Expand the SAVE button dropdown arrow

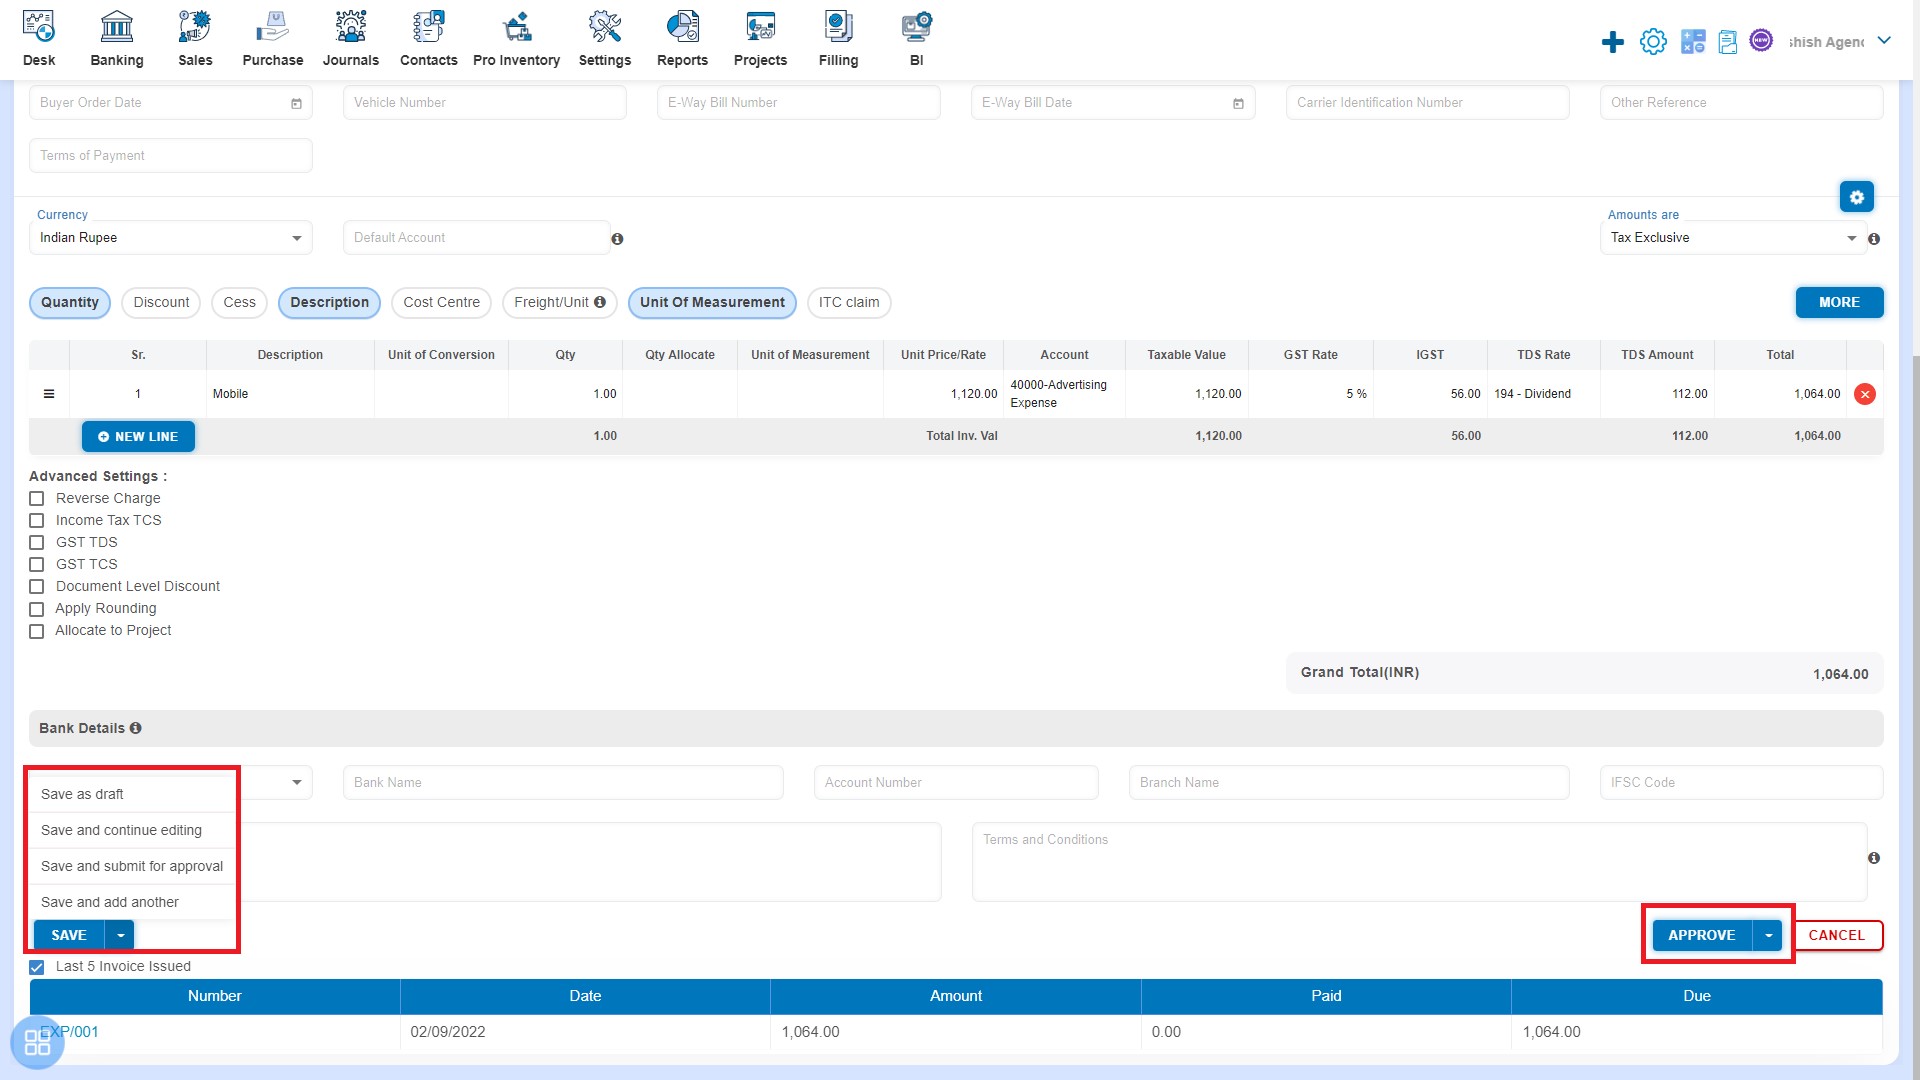(x=120, y=935)
